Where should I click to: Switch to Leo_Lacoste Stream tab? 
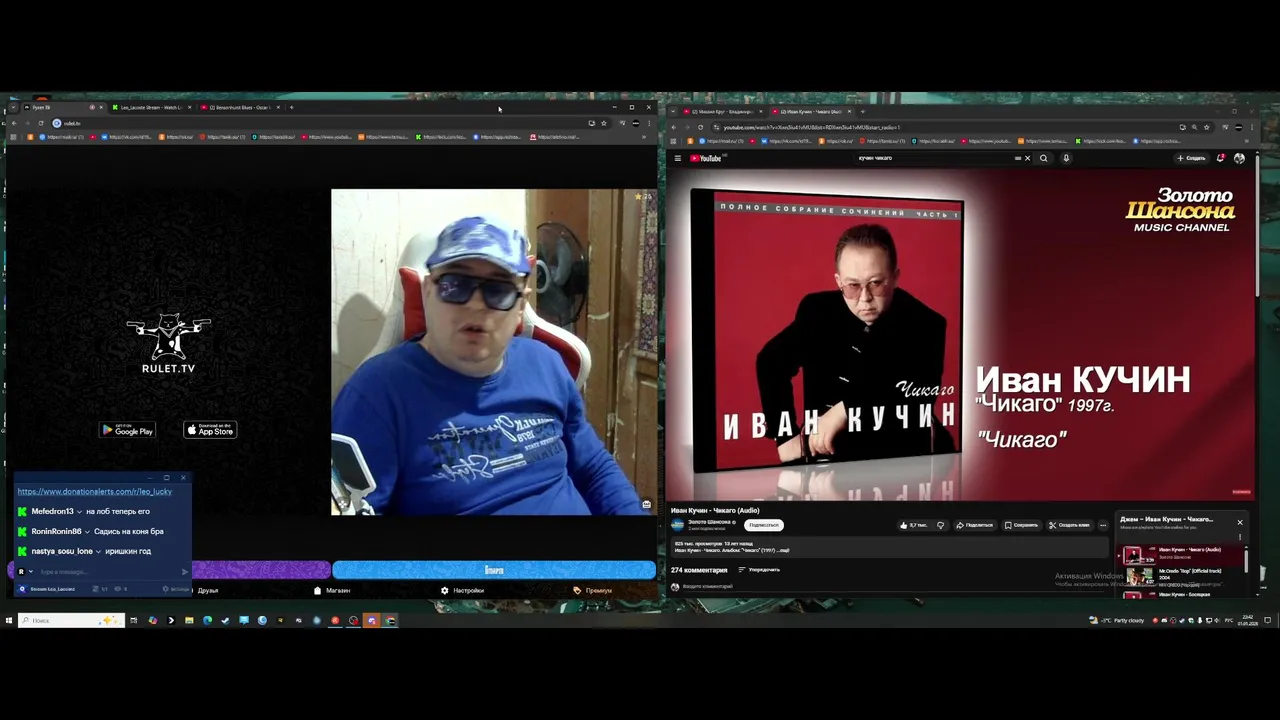coord(150,107)
